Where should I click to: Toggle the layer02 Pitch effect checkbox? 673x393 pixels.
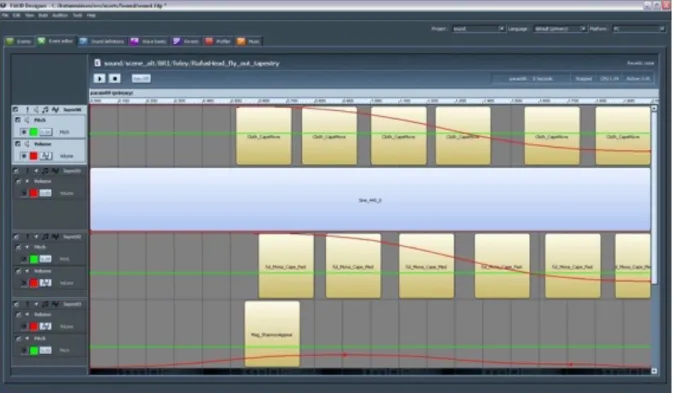18,247
